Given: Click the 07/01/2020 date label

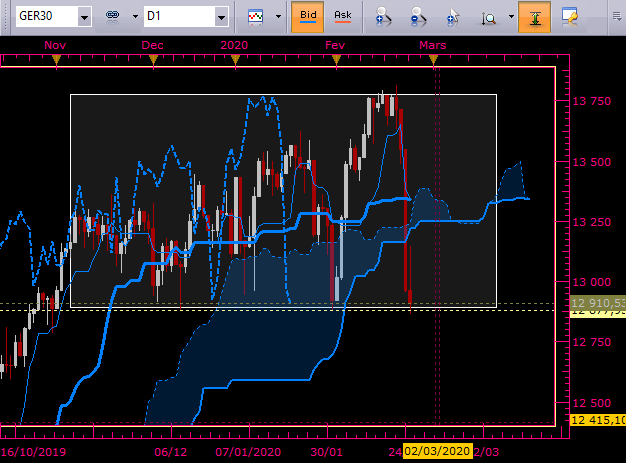Looking at the screenshot, I should [x=248, y=452].
